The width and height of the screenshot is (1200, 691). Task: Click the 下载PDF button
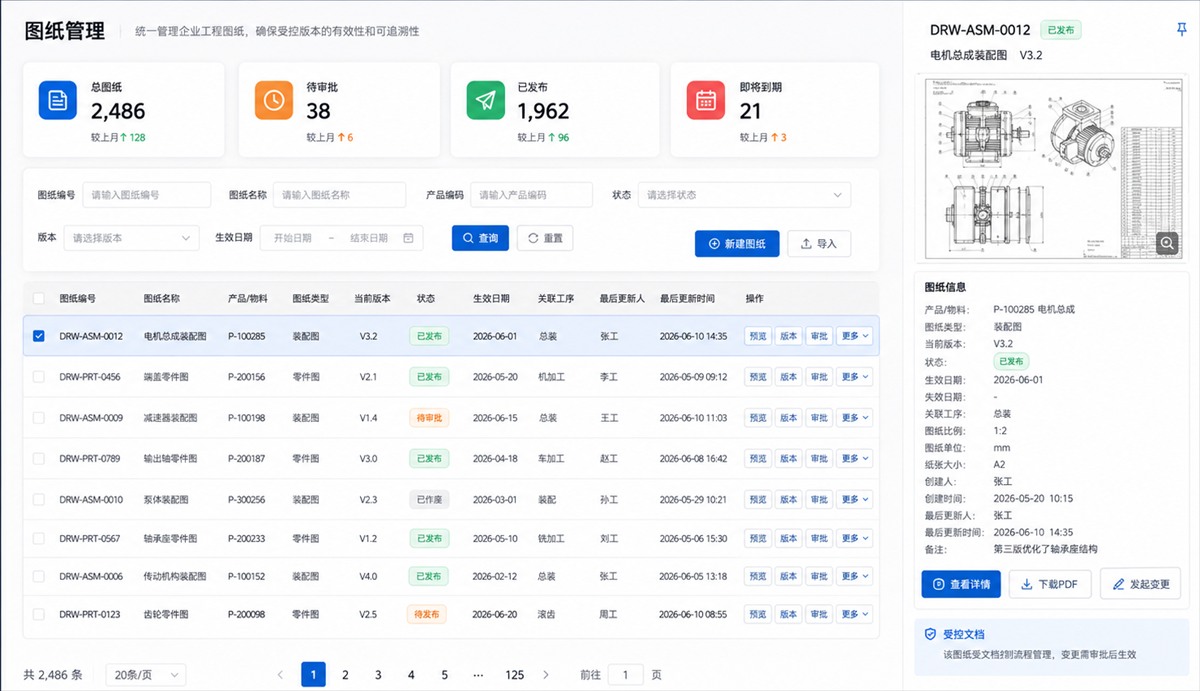tap(1050, 583)
